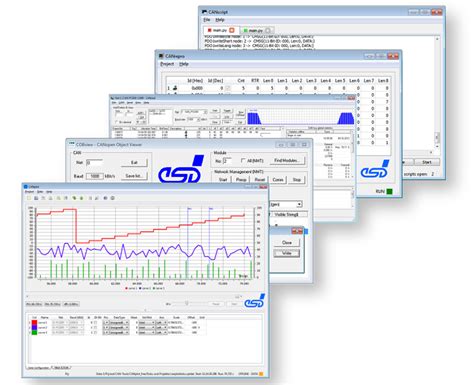Click the green color swatch of curve 3
474x385 pixels.
click(x=34, y=333)
